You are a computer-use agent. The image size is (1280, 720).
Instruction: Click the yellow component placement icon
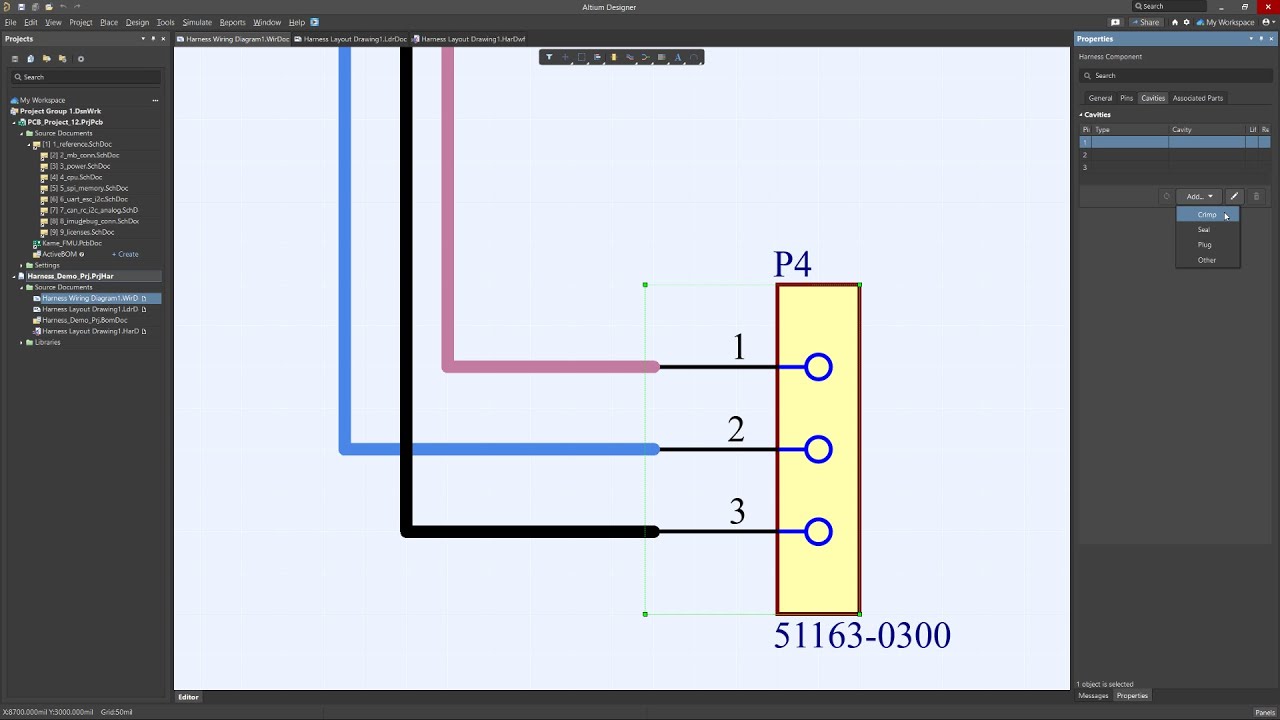613,57
